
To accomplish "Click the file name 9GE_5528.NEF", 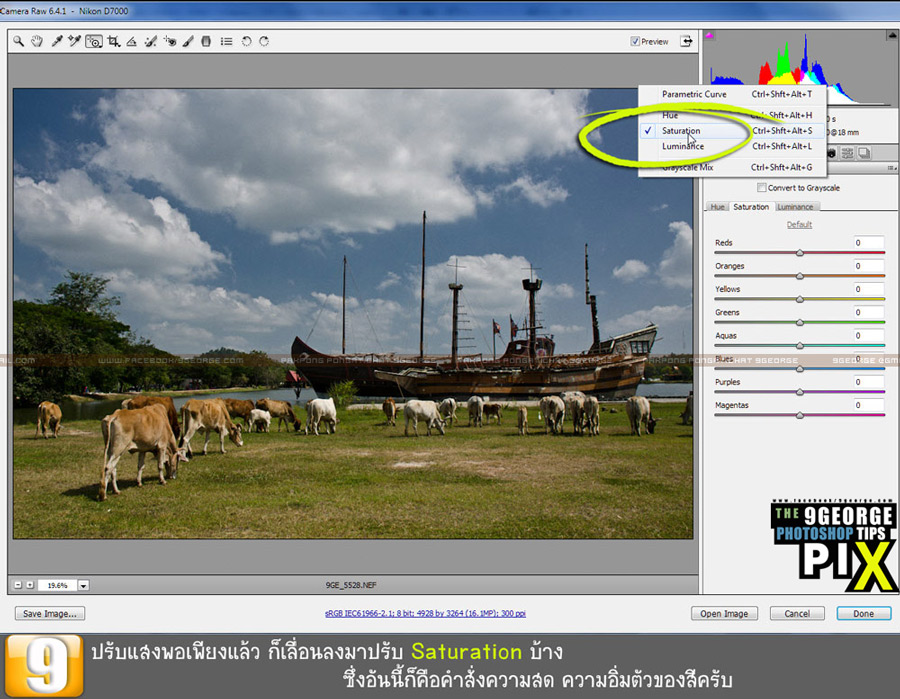I will [x=351, y=585].
